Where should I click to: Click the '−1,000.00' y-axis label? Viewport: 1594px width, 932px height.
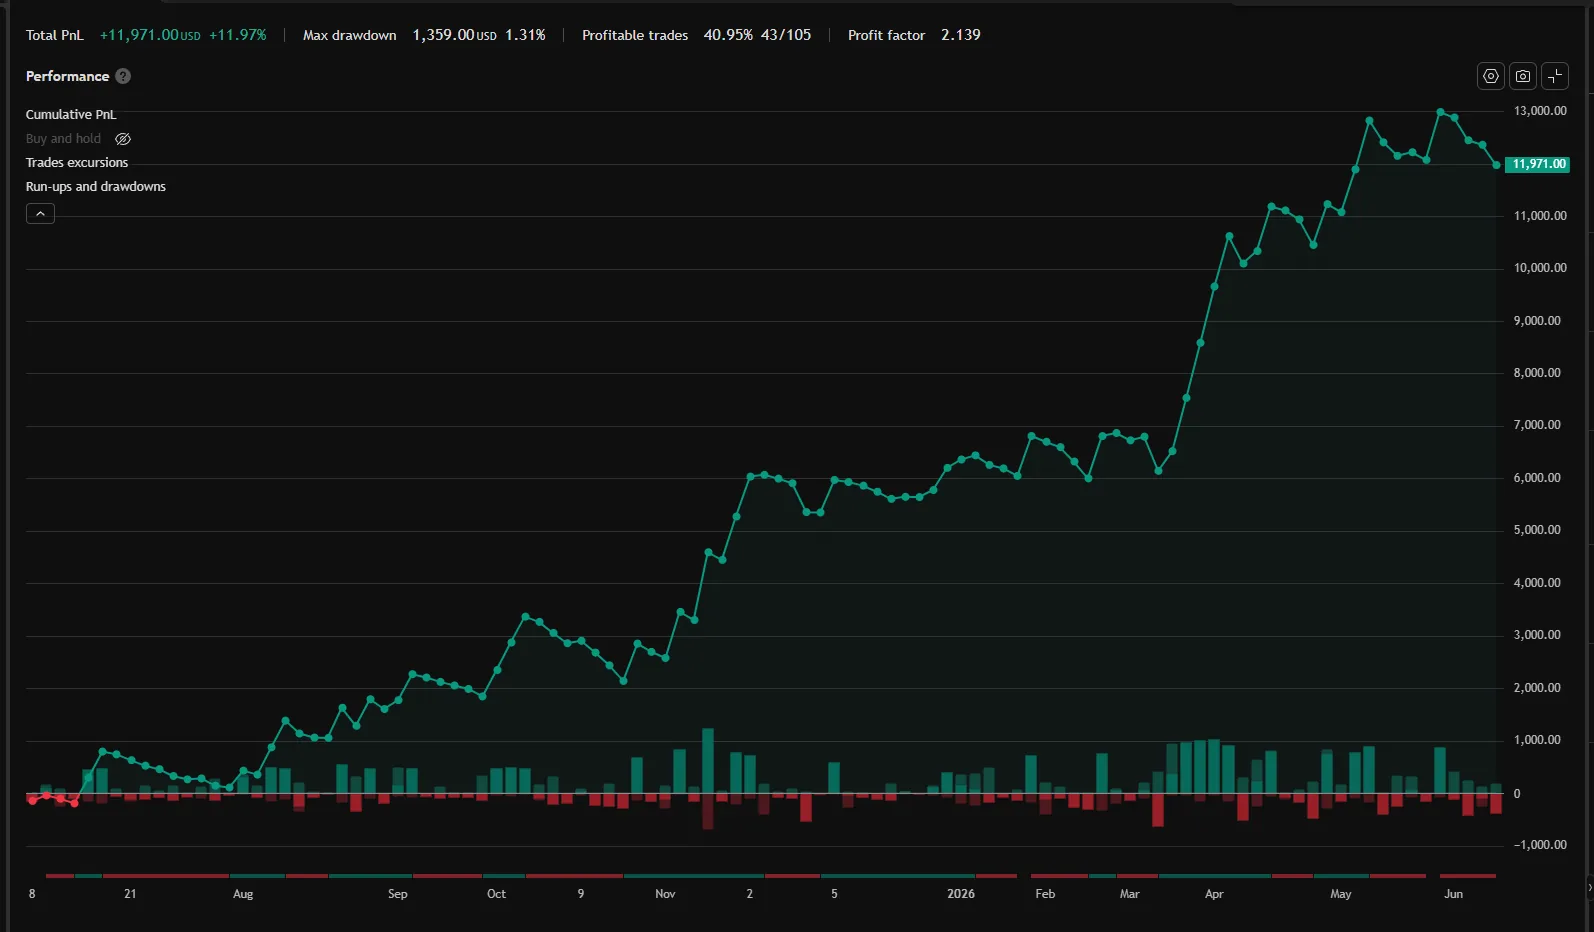click(x=1540, y=845)
